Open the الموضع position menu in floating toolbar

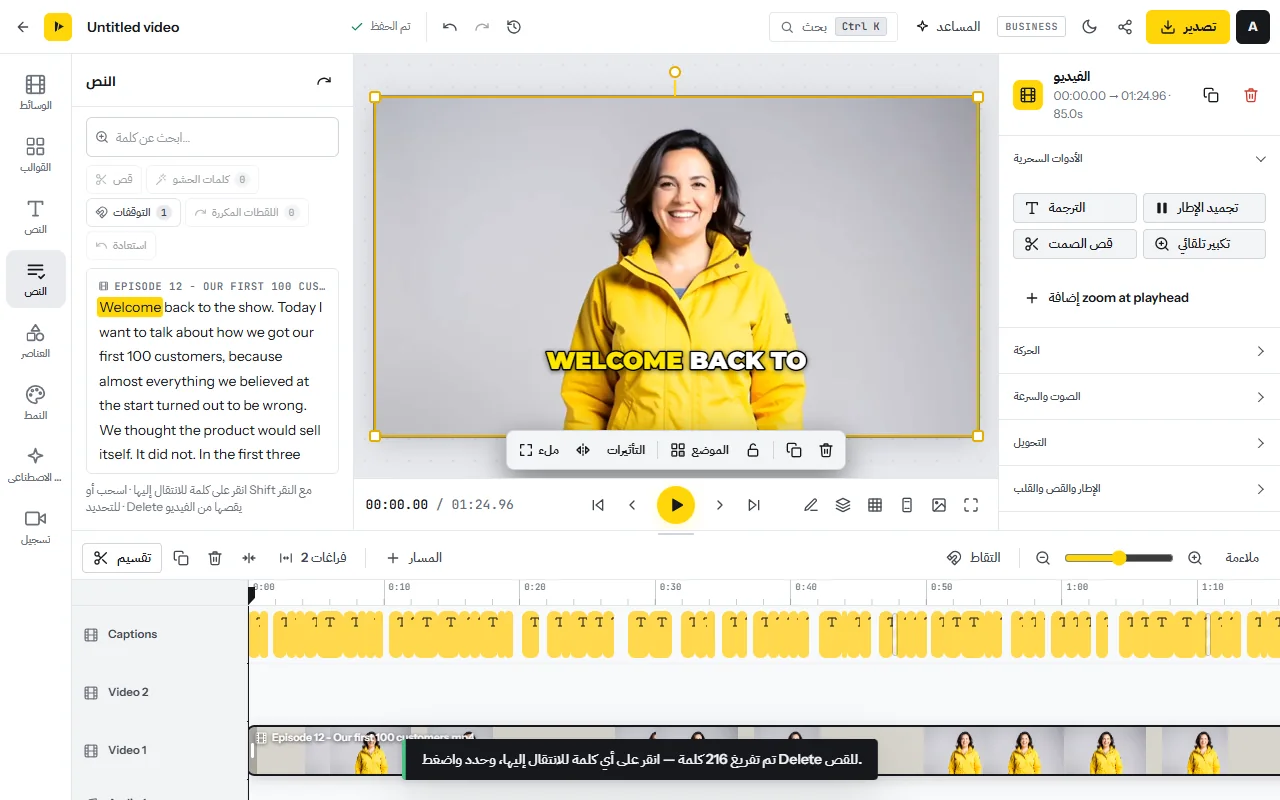pyautogui.click(x=700, y=450)
